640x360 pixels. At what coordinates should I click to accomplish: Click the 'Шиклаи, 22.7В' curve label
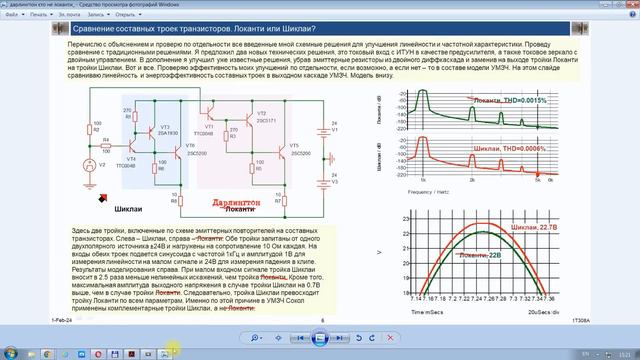534,227
